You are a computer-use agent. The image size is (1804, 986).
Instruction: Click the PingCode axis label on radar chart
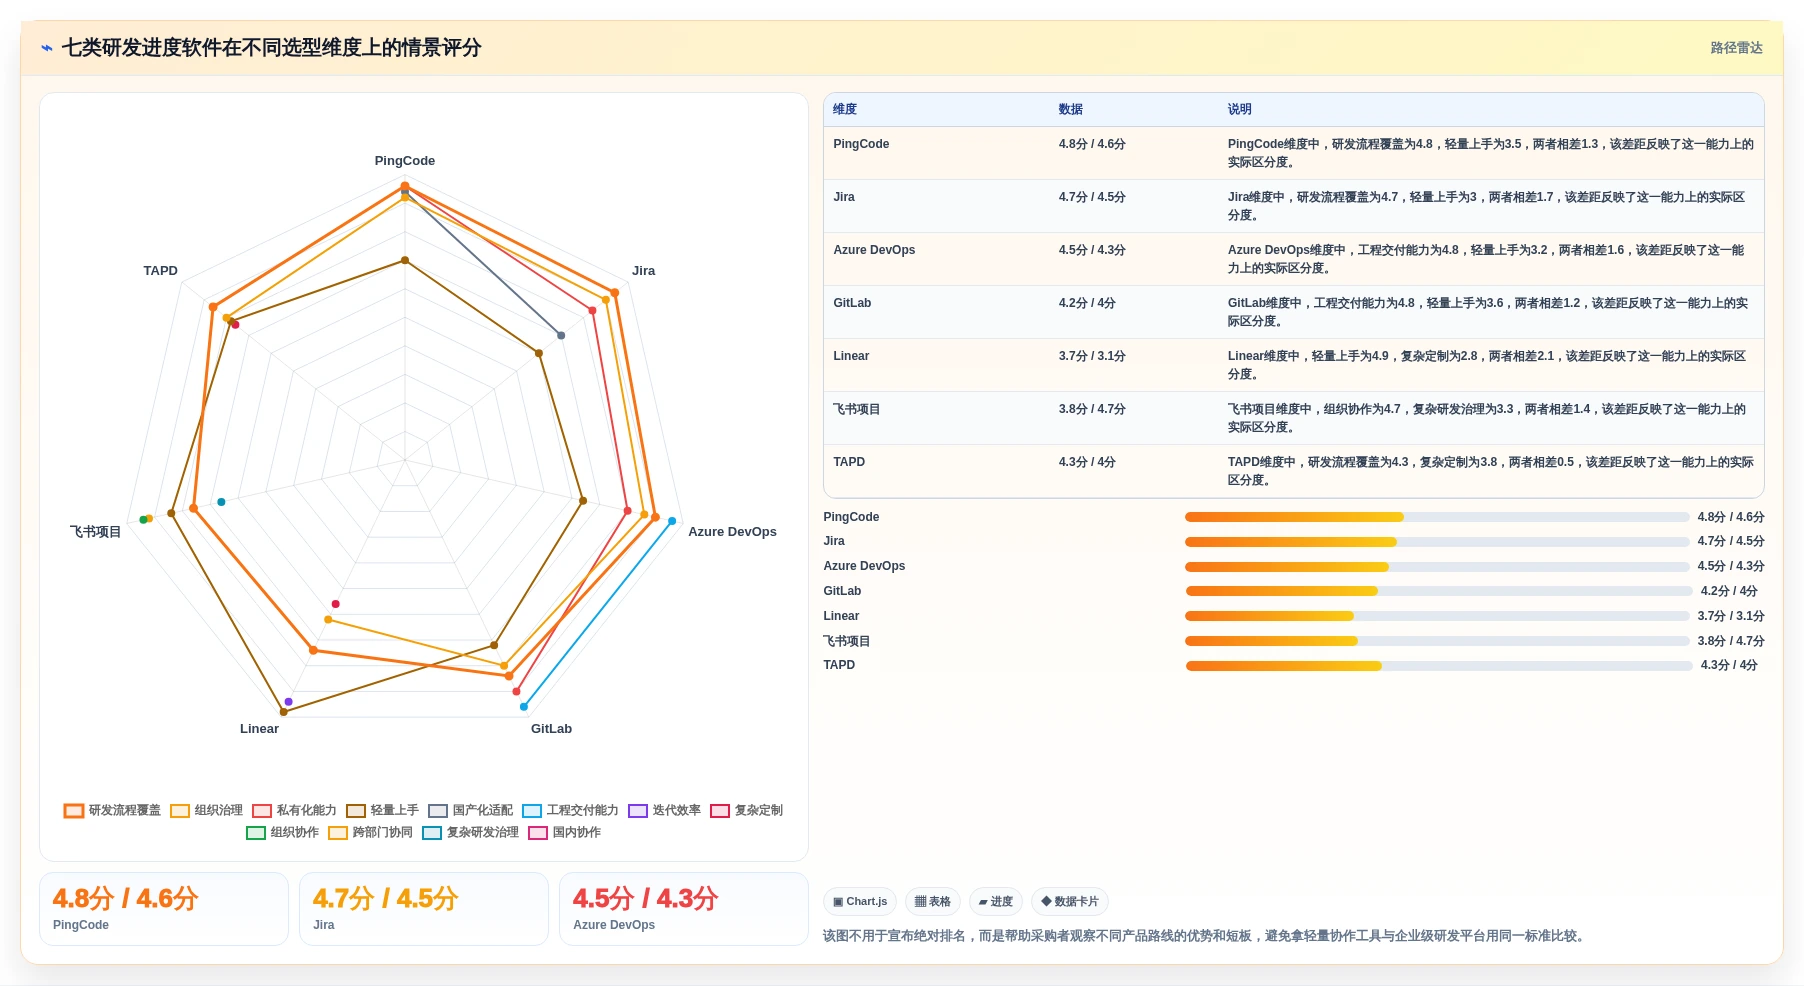tap(405, 161)
